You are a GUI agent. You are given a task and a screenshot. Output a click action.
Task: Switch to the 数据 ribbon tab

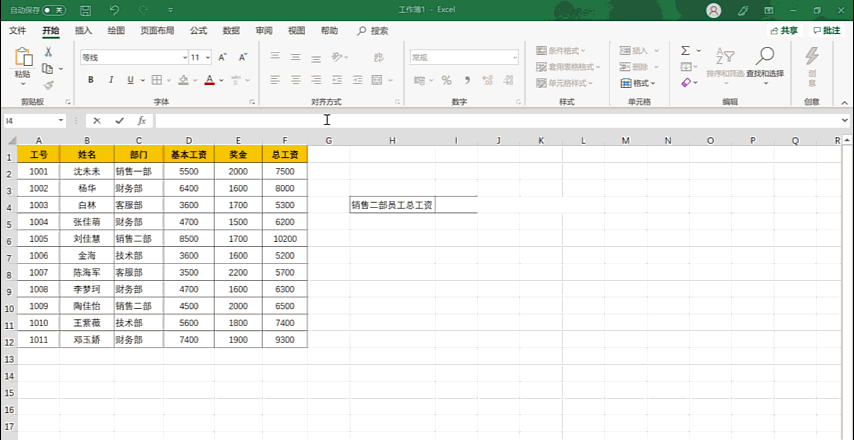231,30
